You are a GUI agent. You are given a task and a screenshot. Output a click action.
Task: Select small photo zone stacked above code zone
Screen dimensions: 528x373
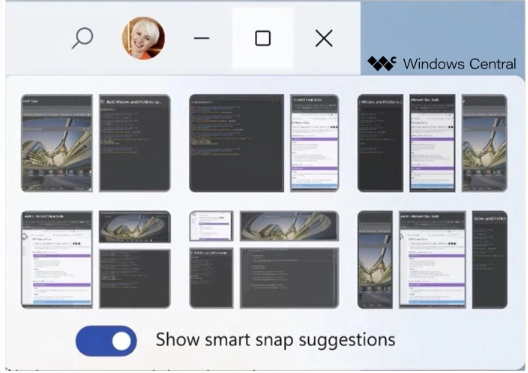[x=135, y=227]
